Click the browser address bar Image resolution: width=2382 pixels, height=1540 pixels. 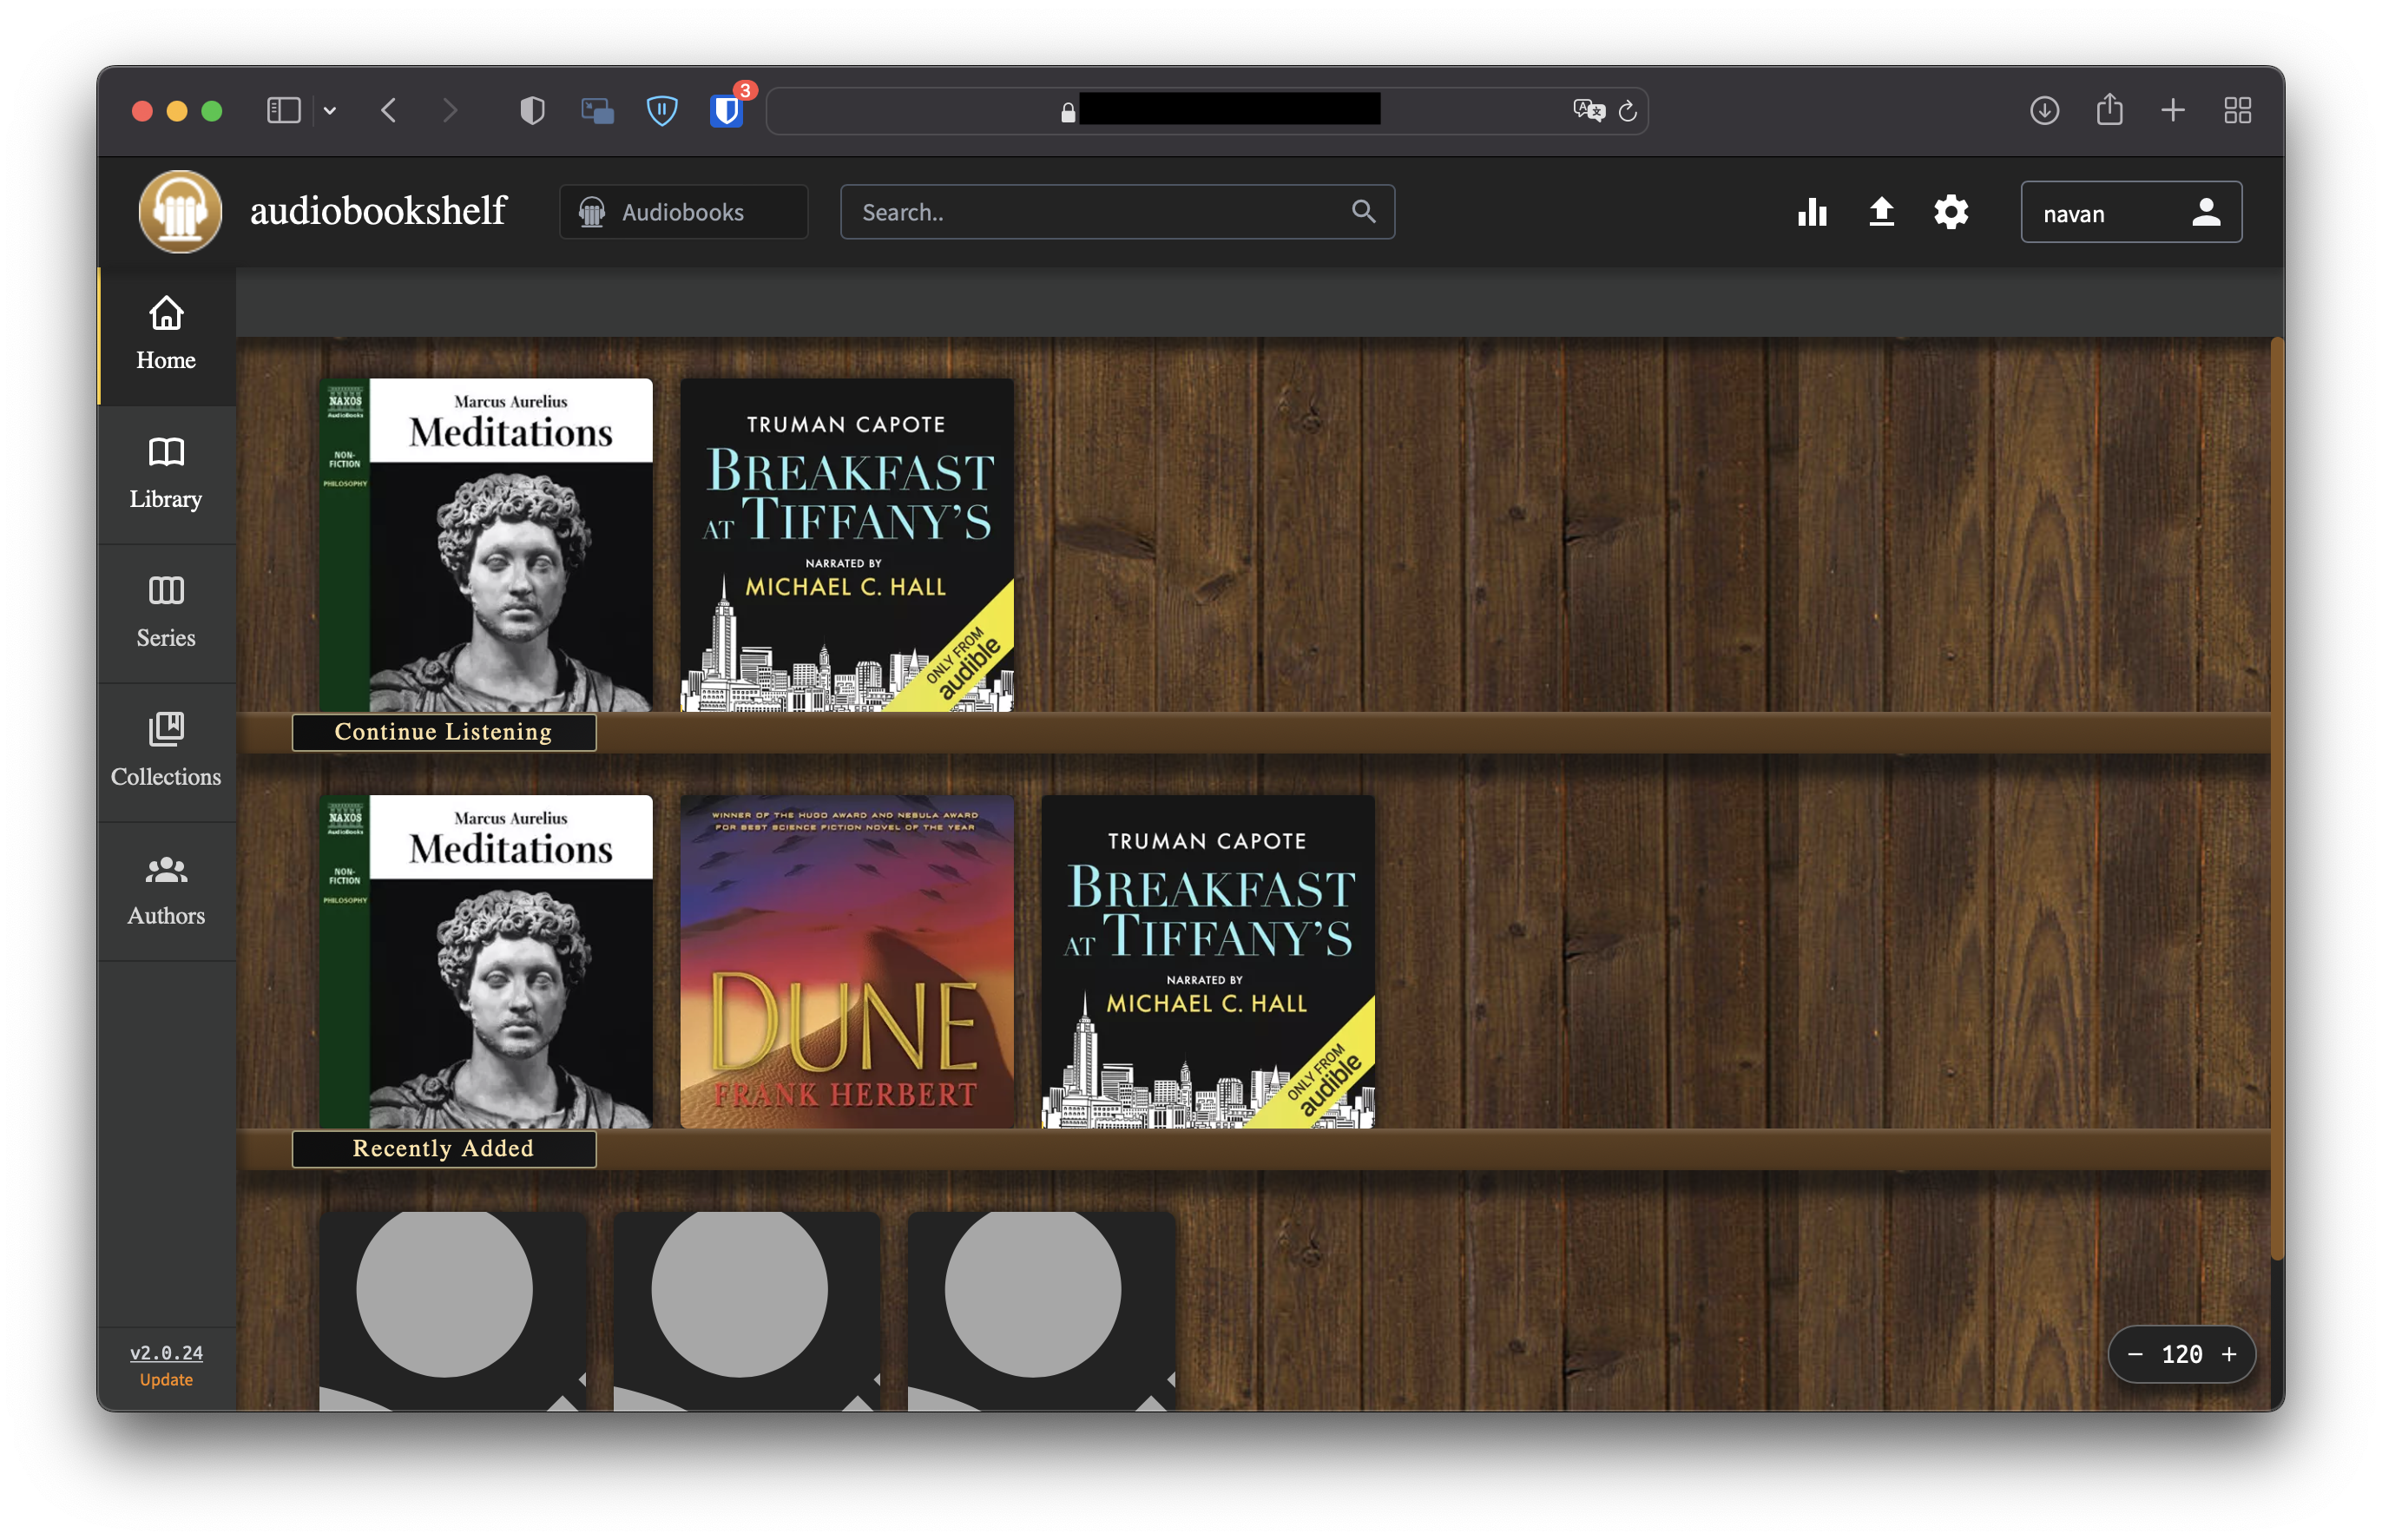1207,110
